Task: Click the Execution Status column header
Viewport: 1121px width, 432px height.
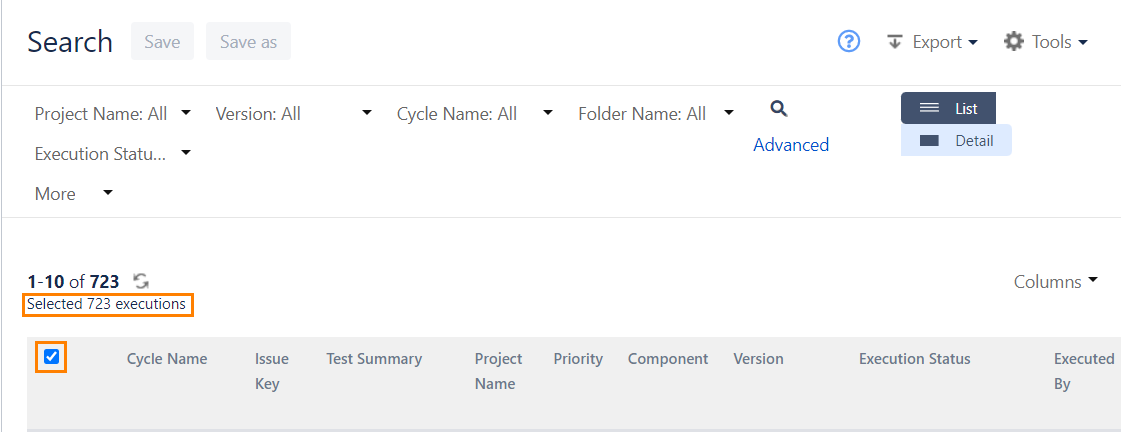Action: coord(914,359)
